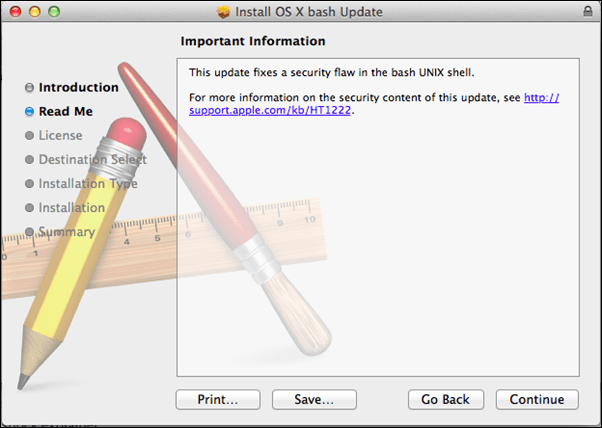Click the Destination Select step bullet
602x428 pixels.
[x=30, y=160]
